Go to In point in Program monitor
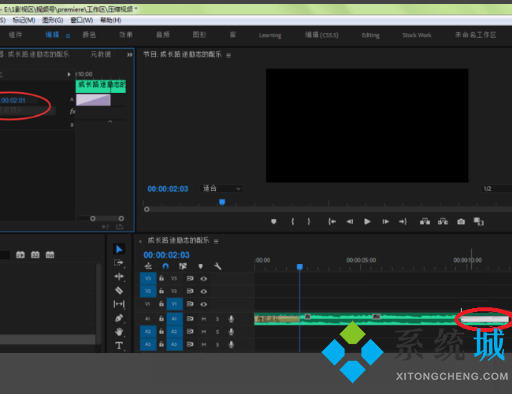 click(332, 221)
